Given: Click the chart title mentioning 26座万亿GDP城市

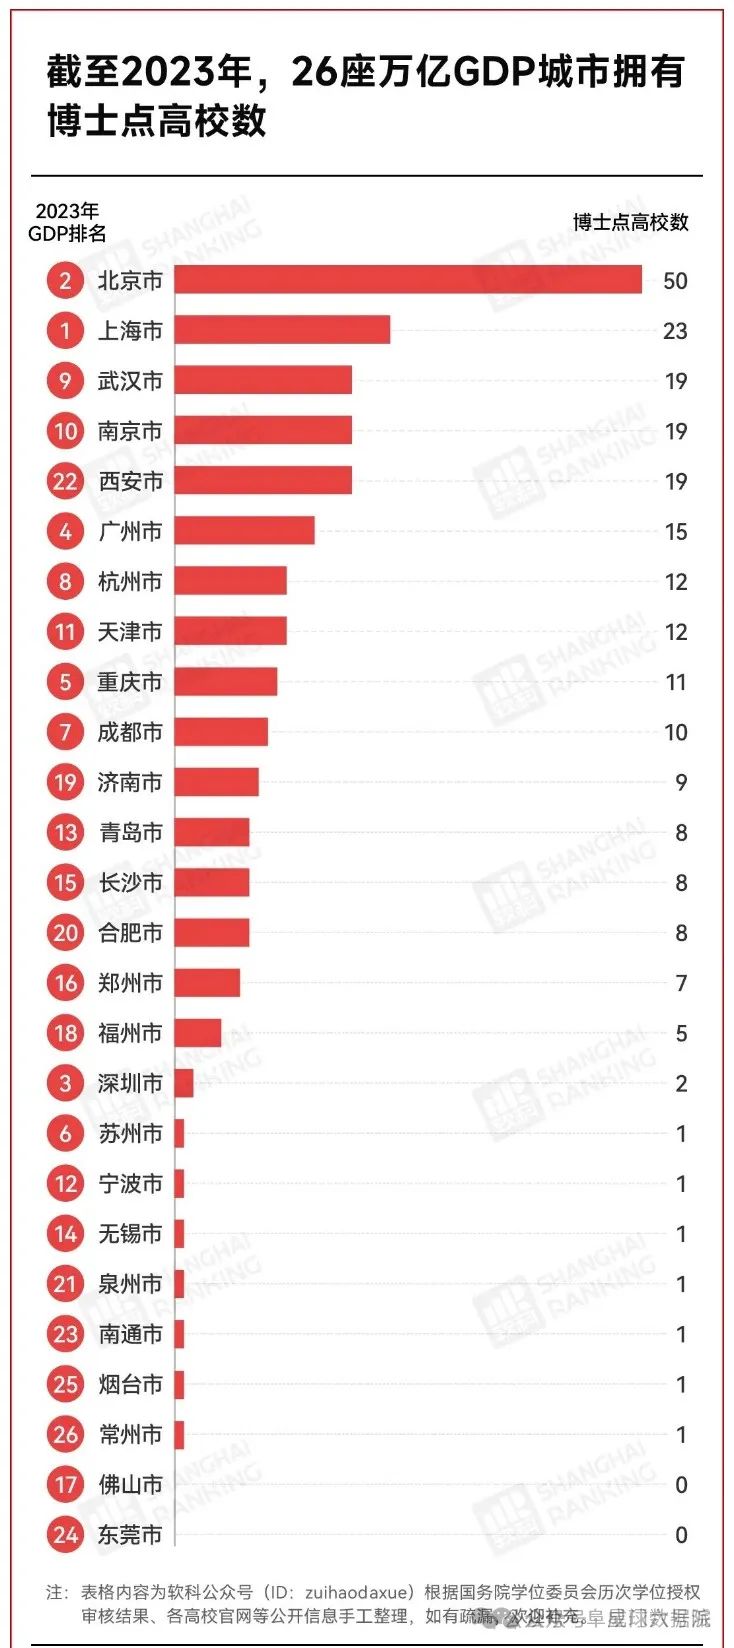Looking at the screenshot, I should click(x=365, y=96).
